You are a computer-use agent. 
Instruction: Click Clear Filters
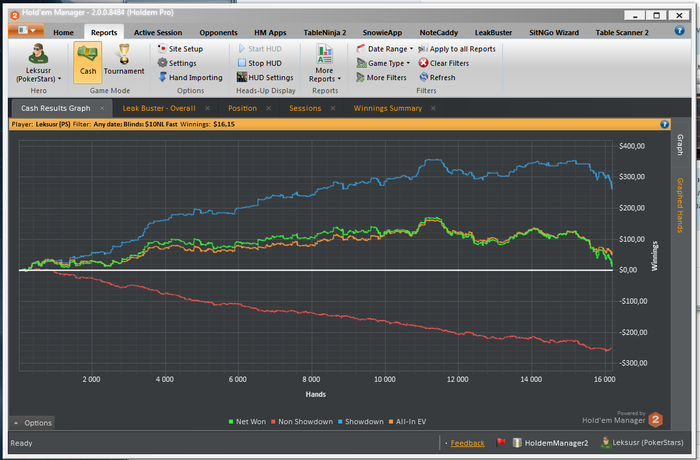(x=444, y=63)
